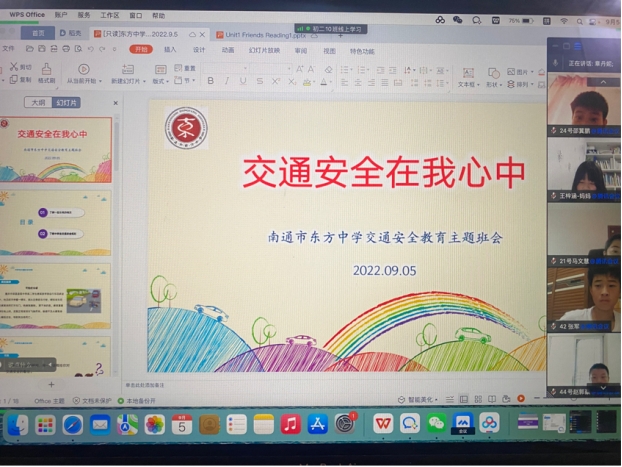
Task: Select the 开始 ribbon tab
Action: 140,49
